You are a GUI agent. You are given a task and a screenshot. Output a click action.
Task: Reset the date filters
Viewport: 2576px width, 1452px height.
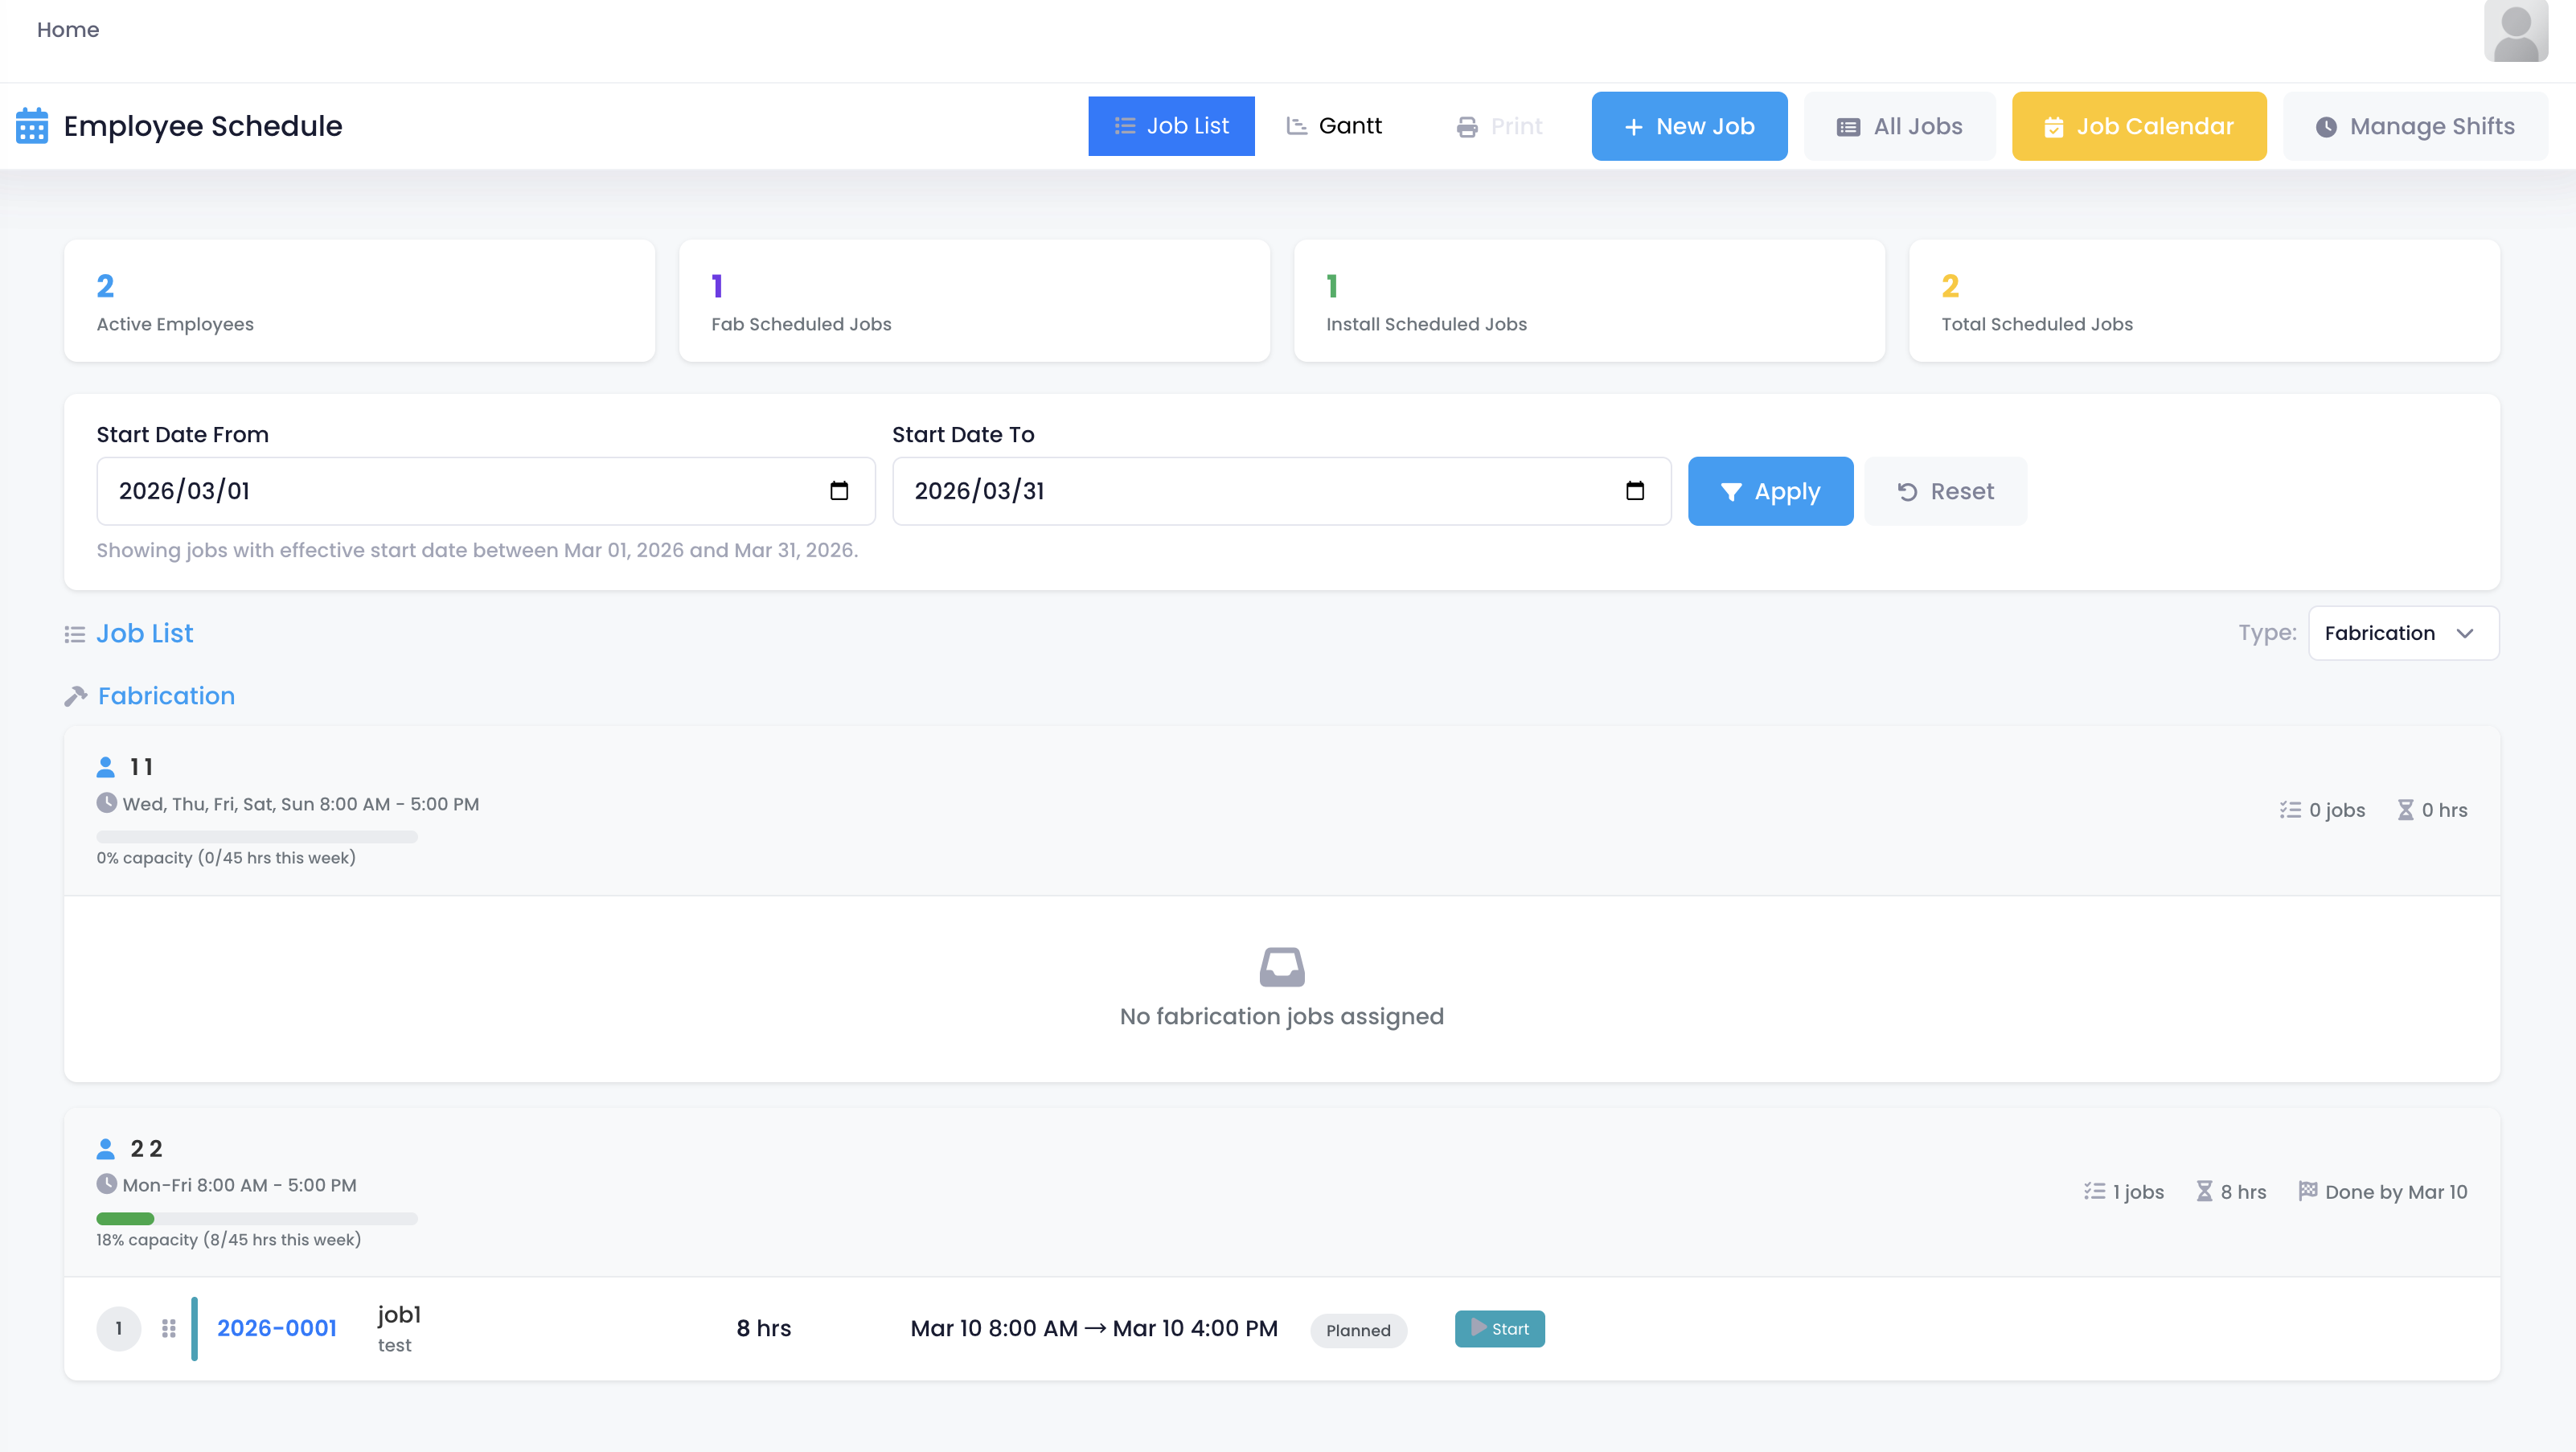click(1945, 491)
